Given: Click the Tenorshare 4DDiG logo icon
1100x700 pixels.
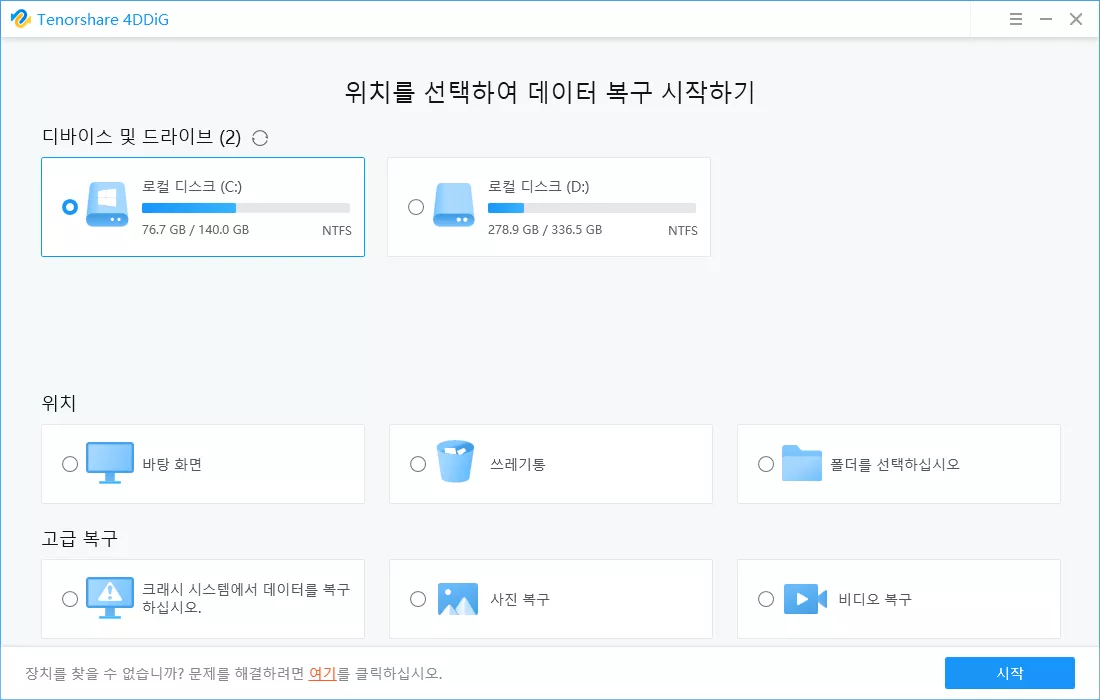Looking at the screenshot, I should click(20, 19).
